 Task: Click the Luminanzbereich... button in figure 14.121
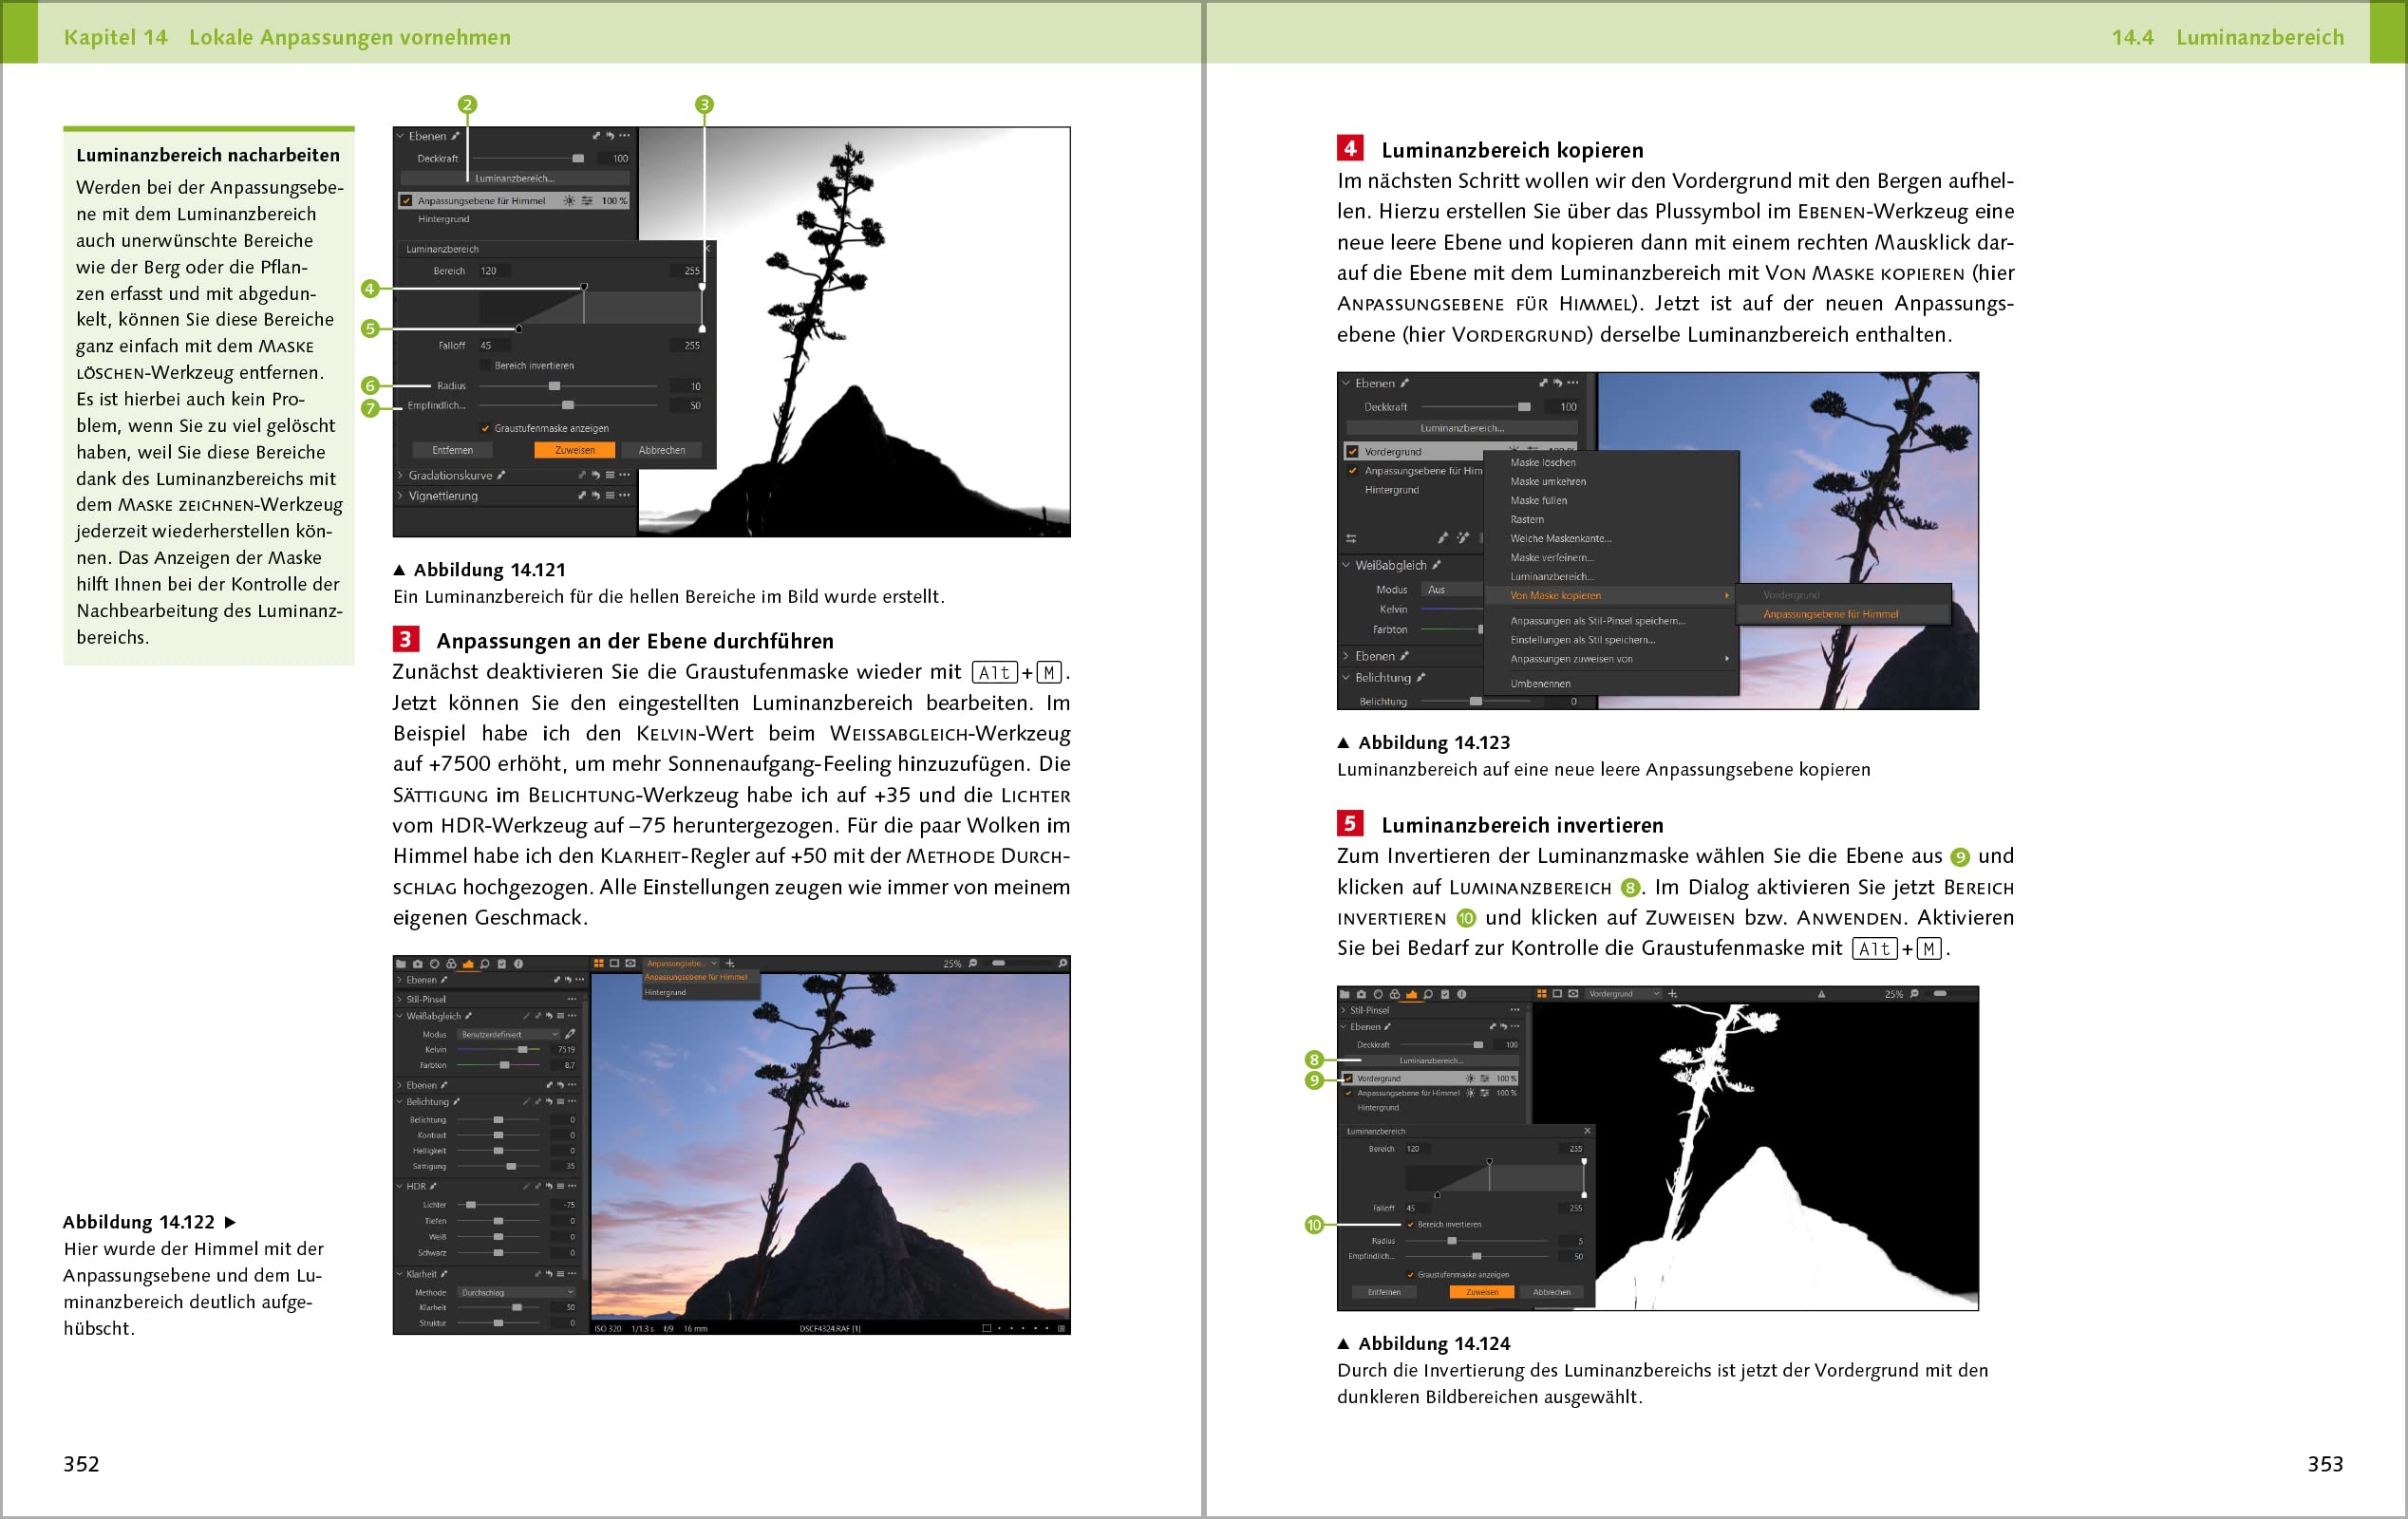click(x=515, y=178)
